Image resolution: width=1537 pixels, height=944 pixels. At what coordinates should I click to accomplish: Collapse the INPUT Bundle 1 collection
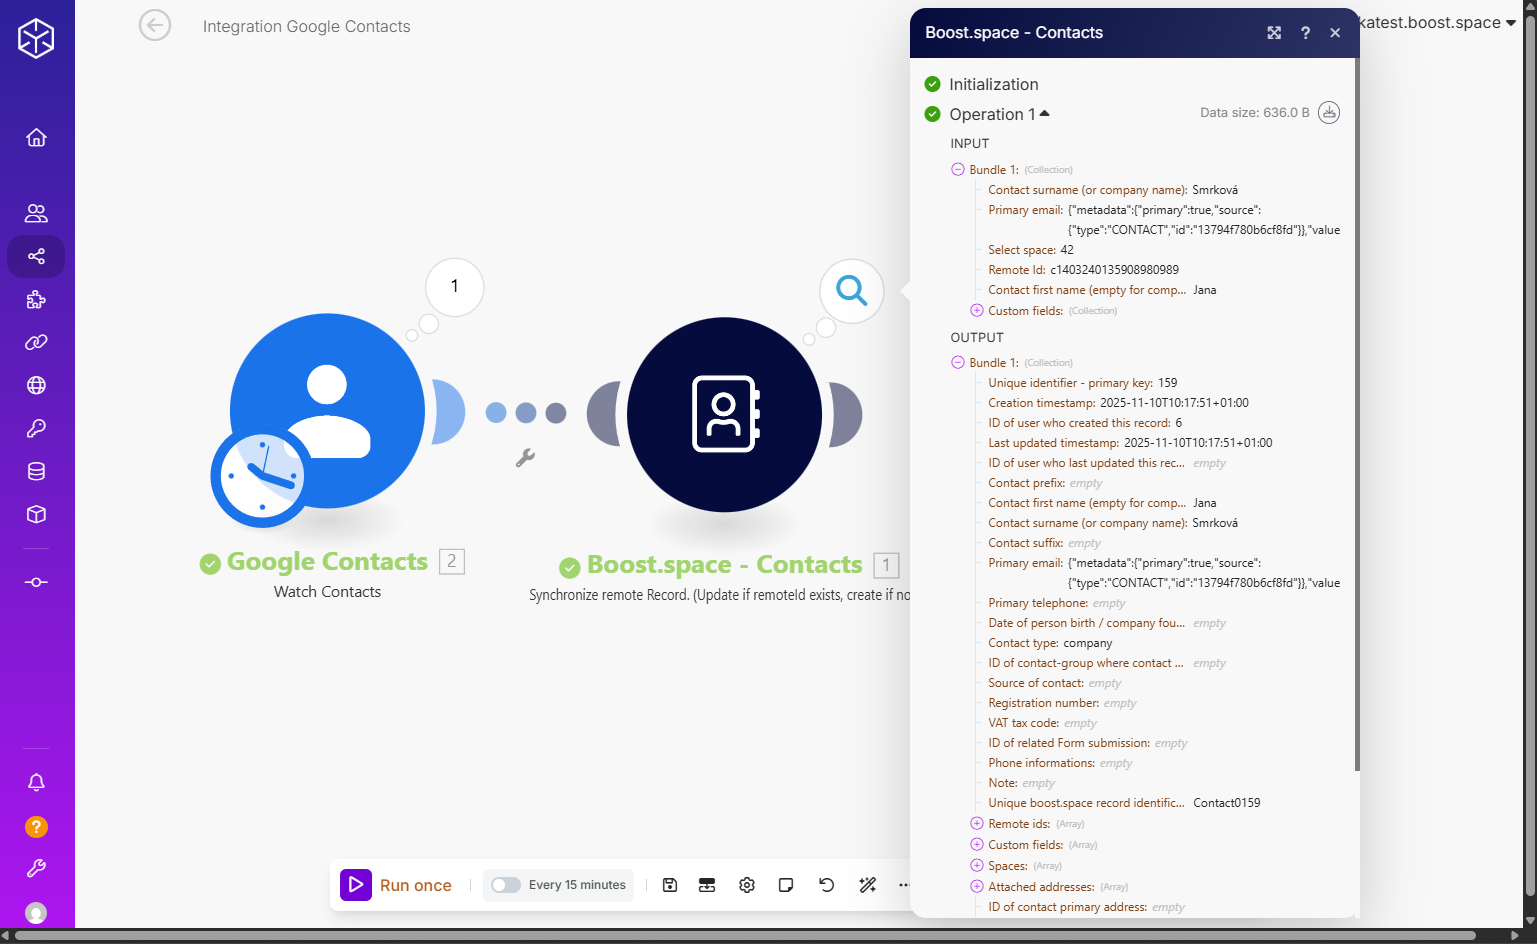(x=957, y=170)
